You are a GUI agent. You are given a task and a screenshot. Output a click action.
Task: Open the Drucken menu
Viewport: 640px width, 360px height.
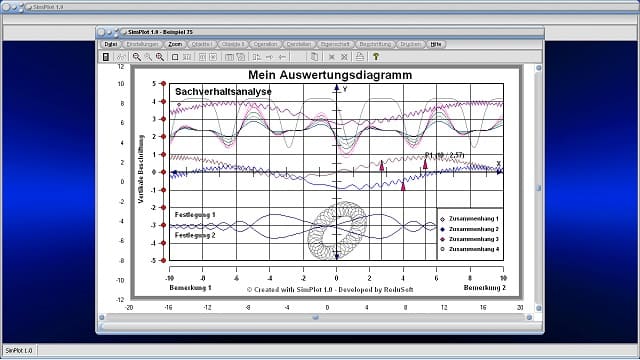click(410, 44)
